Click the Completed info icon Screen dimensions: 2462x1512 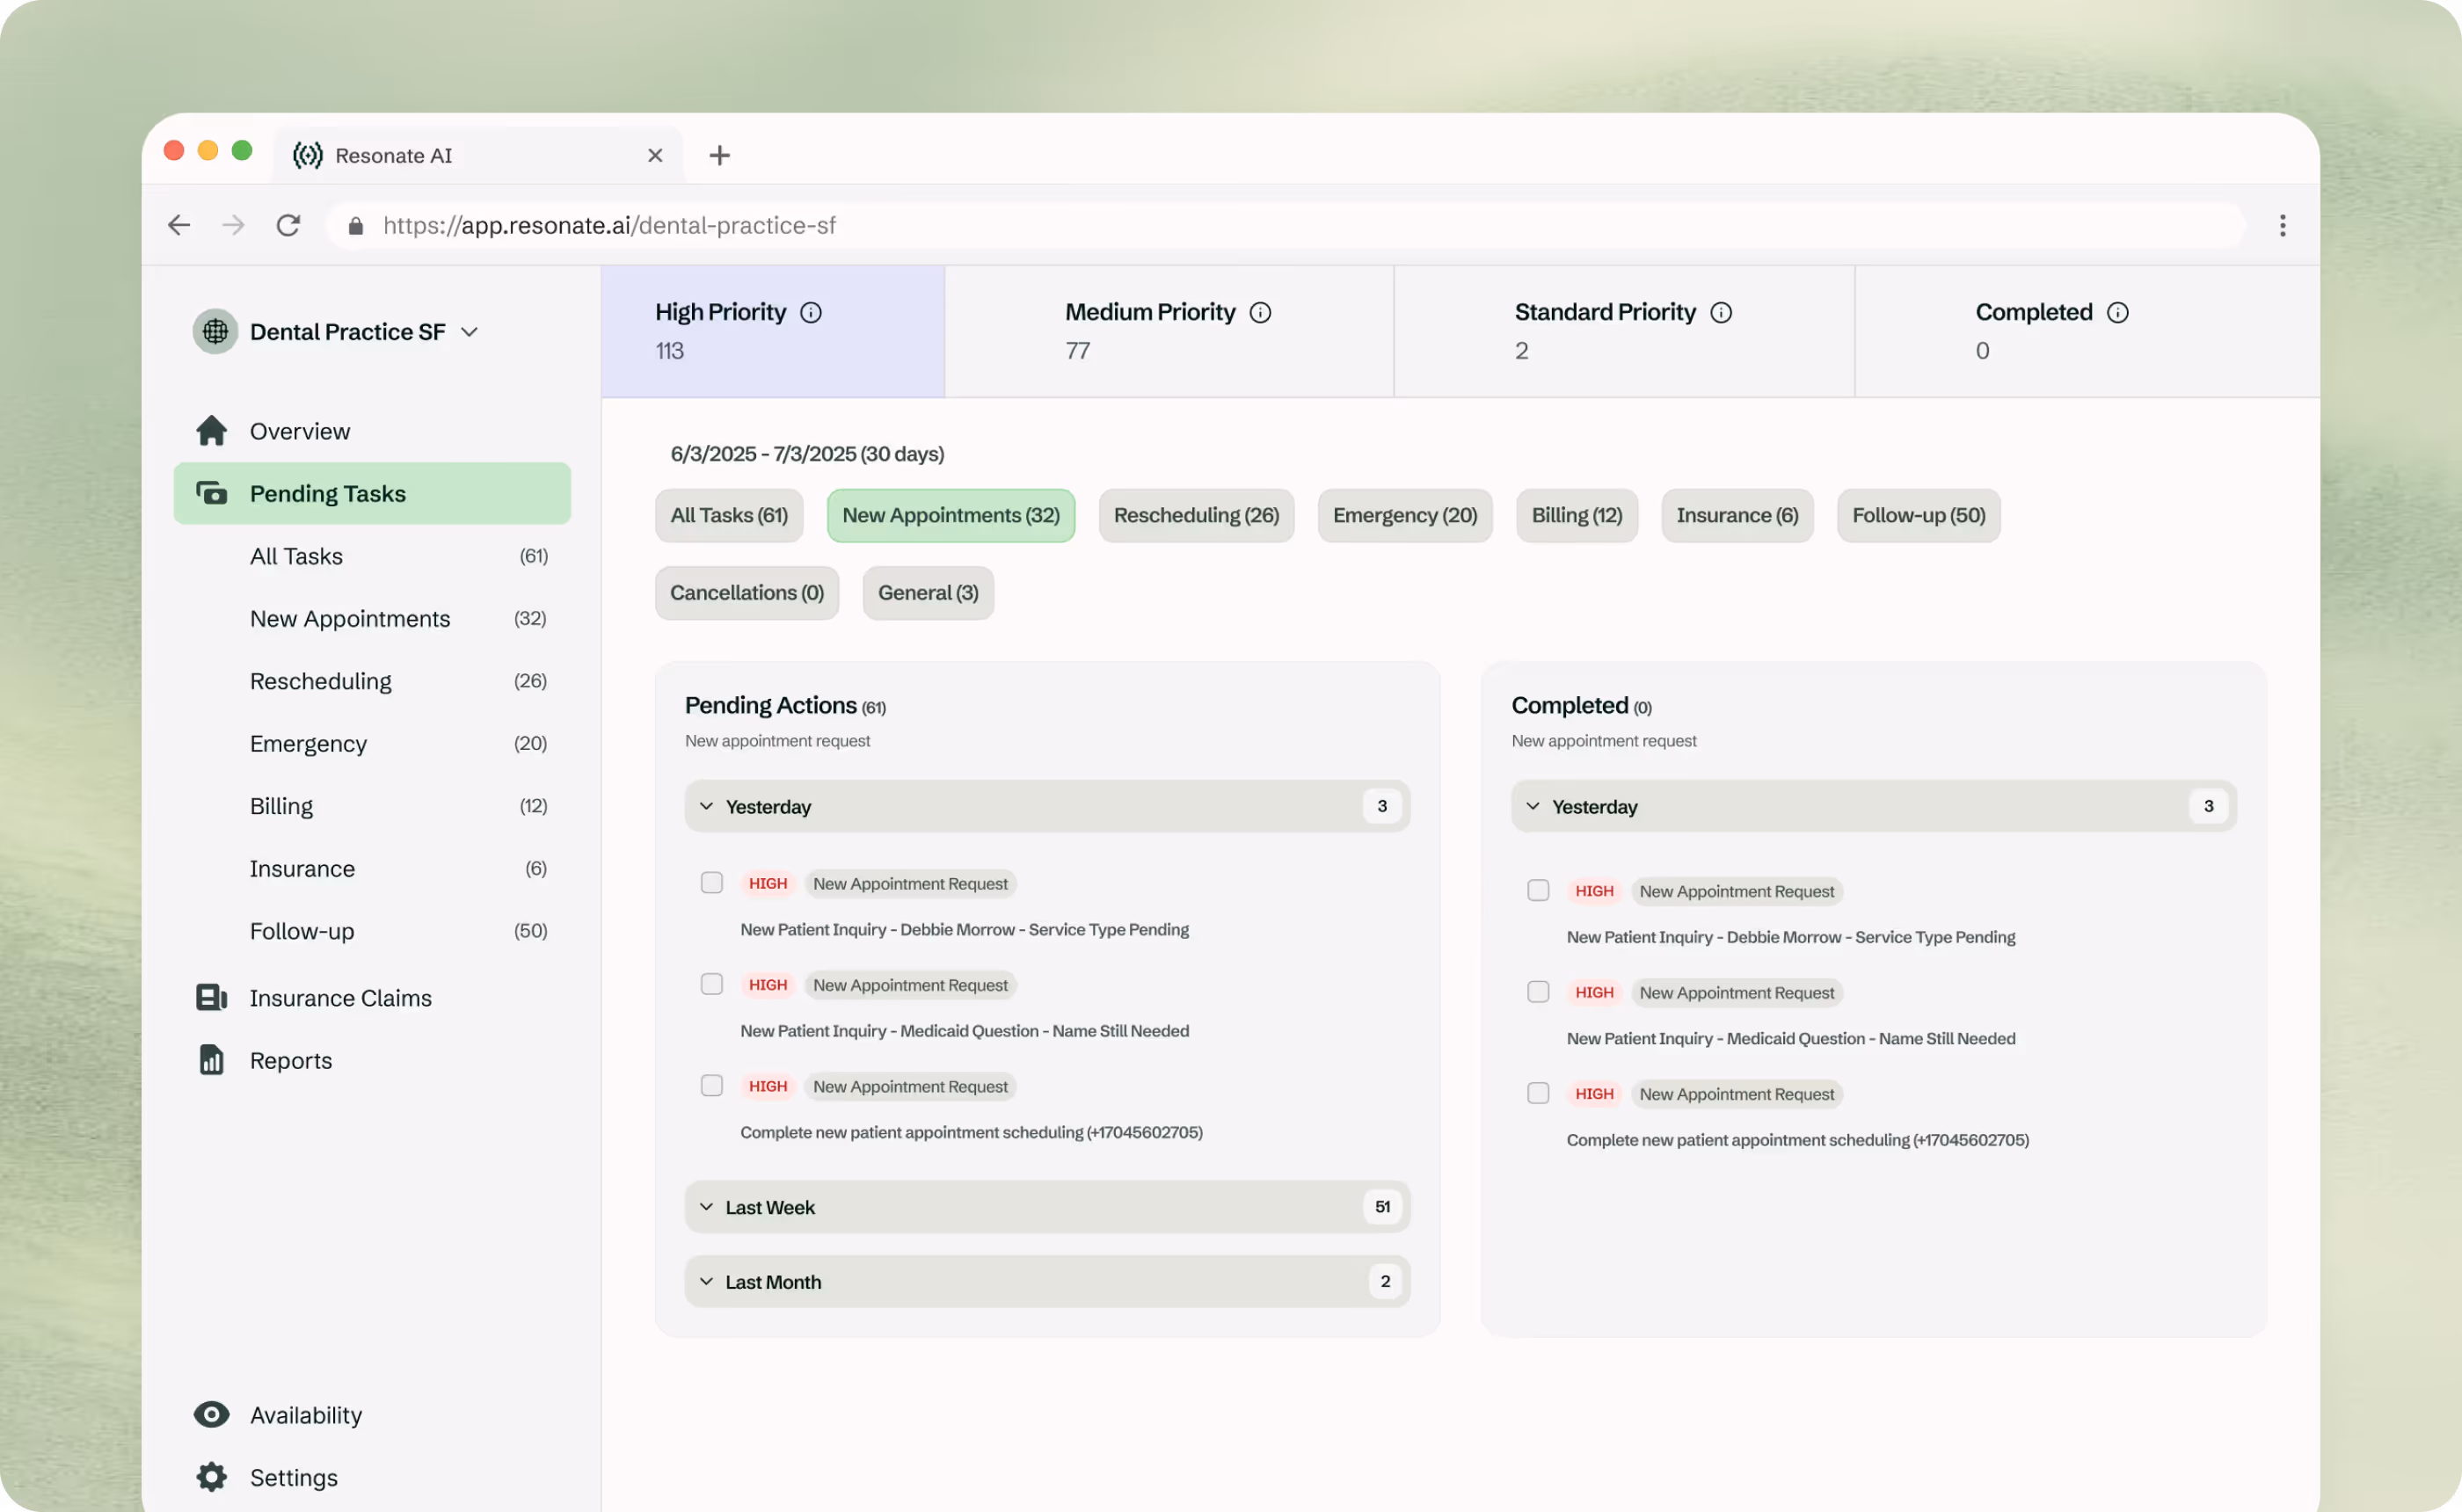tap(2117, 313)
